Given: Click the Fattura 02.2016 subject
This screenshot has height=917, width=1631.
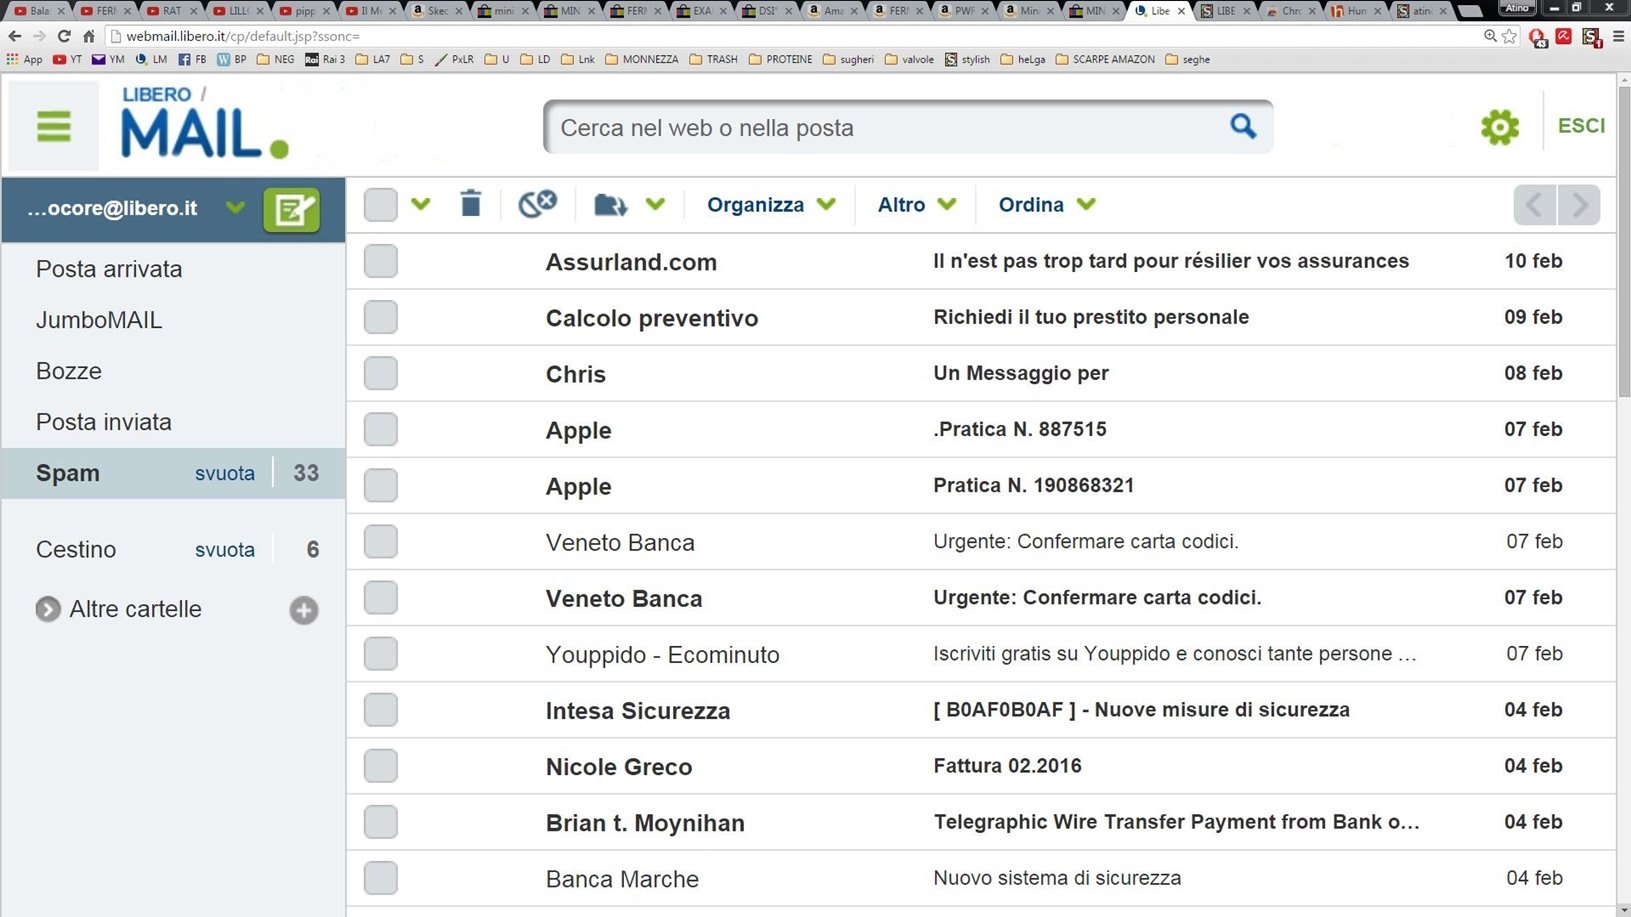Looking at the screenshot, I should tap(1007, 766).
